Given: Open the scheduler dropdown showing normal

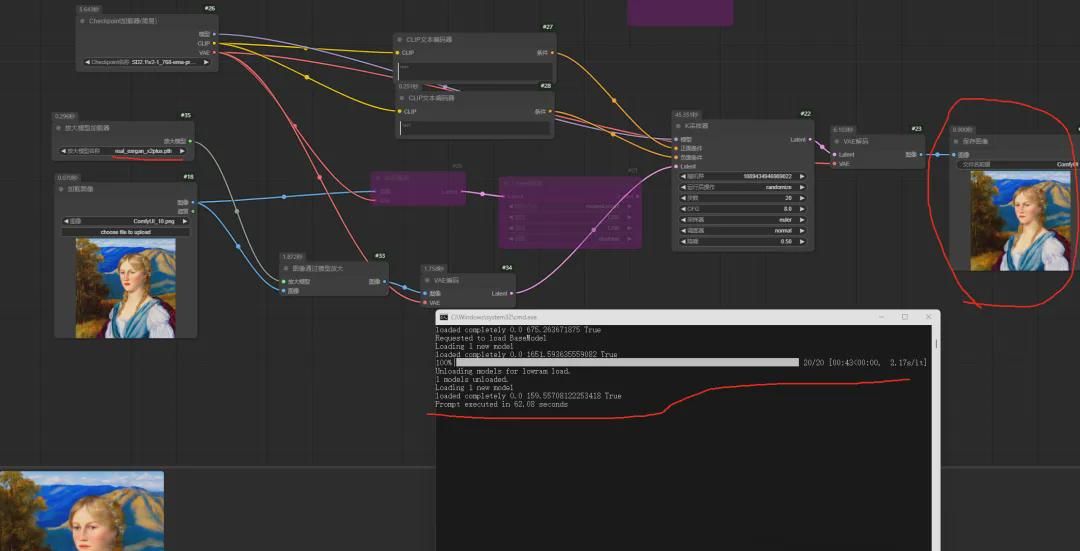Looking at the screenshot, I should point(743,230).
